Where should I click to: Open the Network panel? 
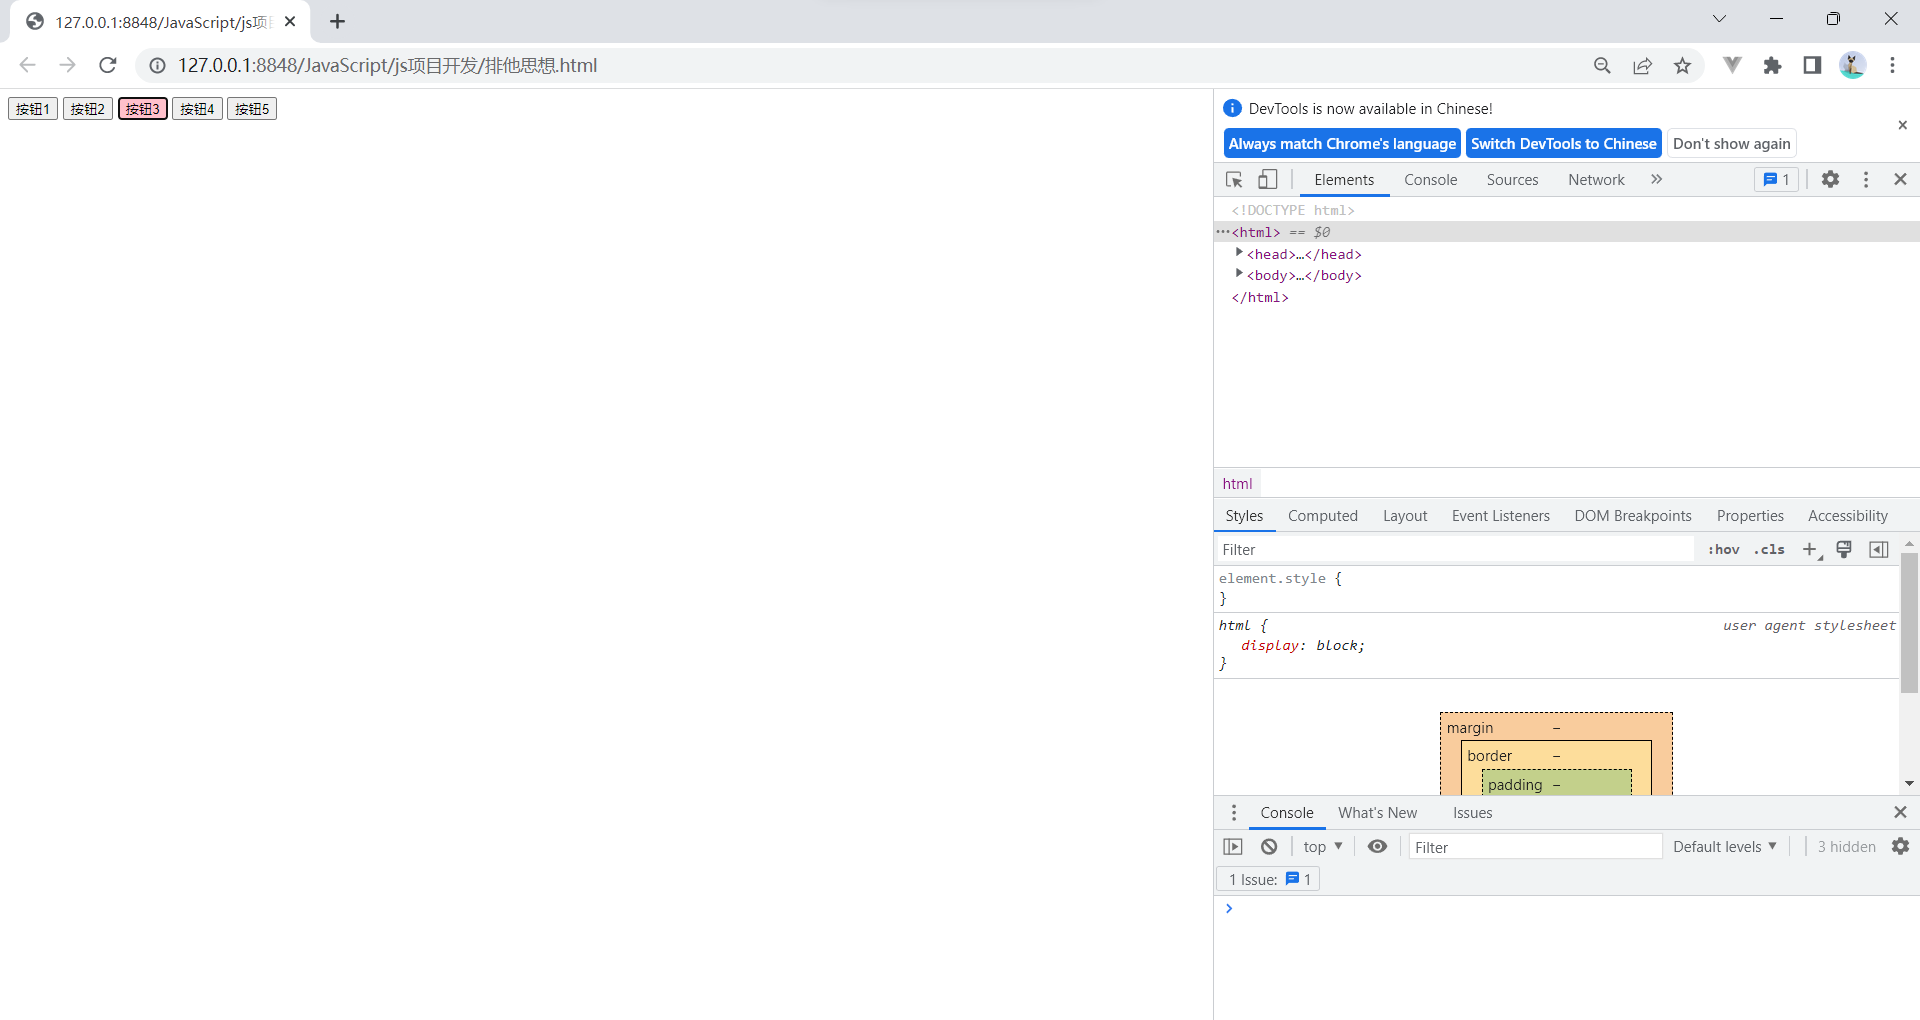(1595, 179)
